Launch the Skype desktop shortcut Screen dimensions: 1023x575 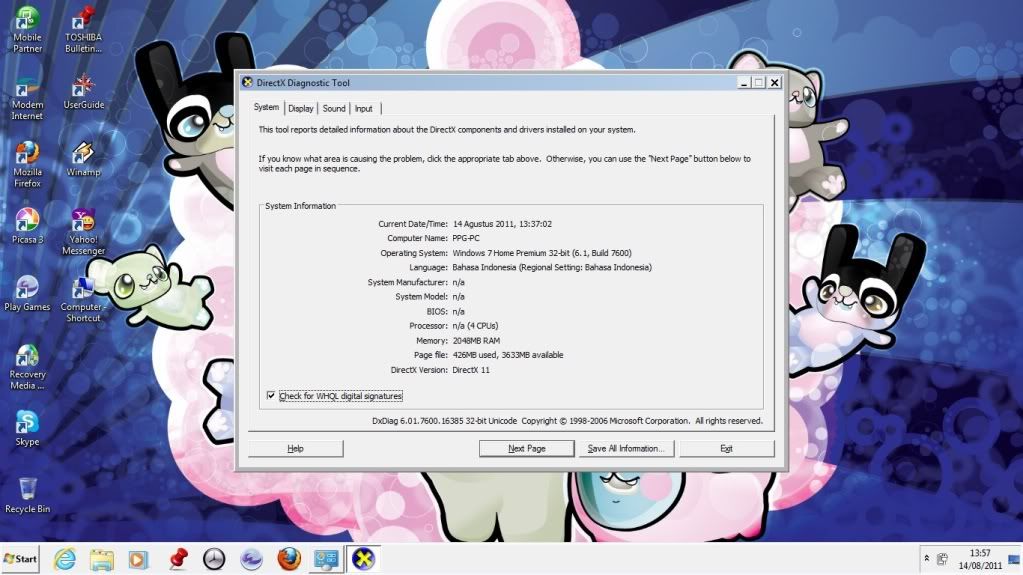point(27,429)
